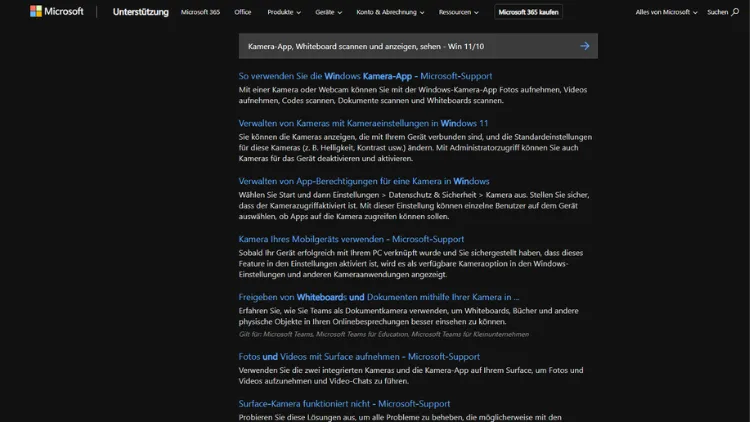The height and width of the screenshot is (422, 750).
Task: Click description starting 'Erfahren Sie, wie Sie Teams'
Action: pos(408,316)
